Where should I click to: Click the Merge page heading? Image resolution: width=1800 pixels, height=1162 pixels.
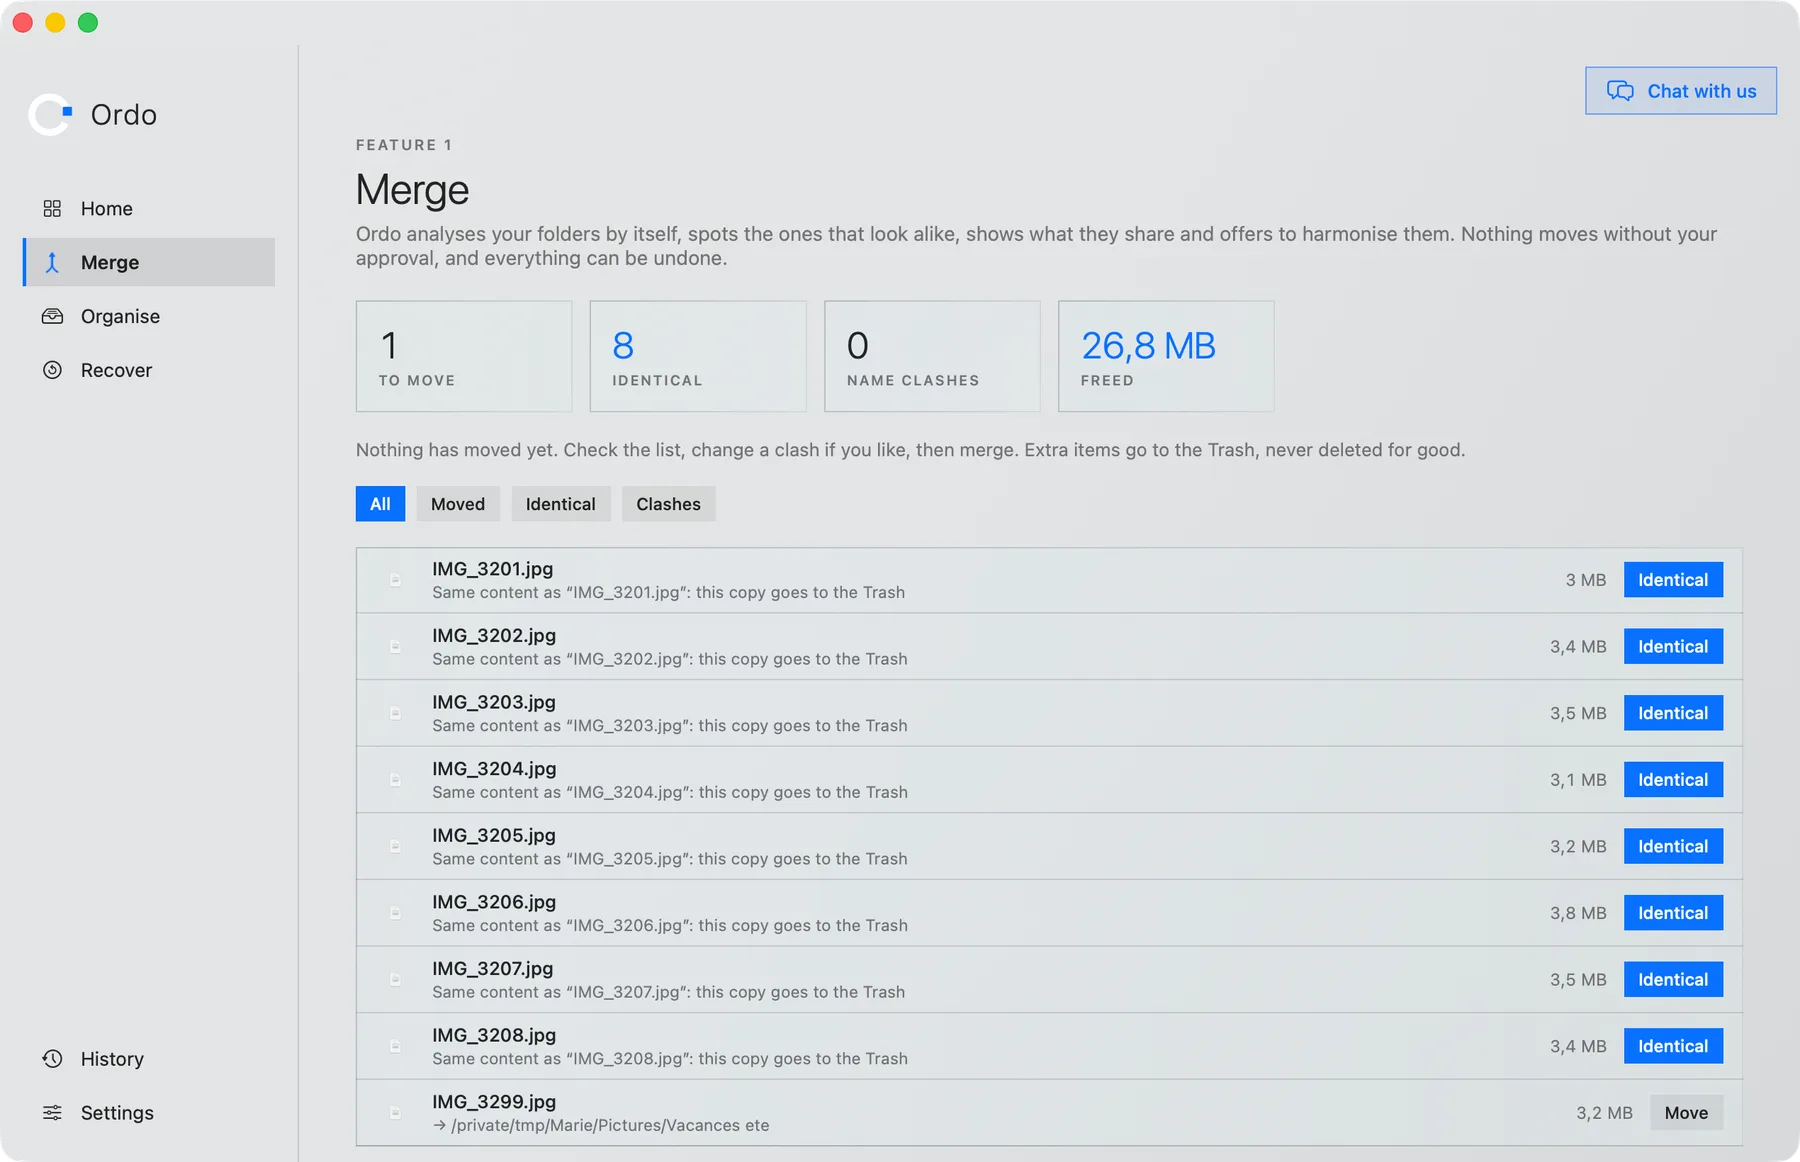[412, 190]
